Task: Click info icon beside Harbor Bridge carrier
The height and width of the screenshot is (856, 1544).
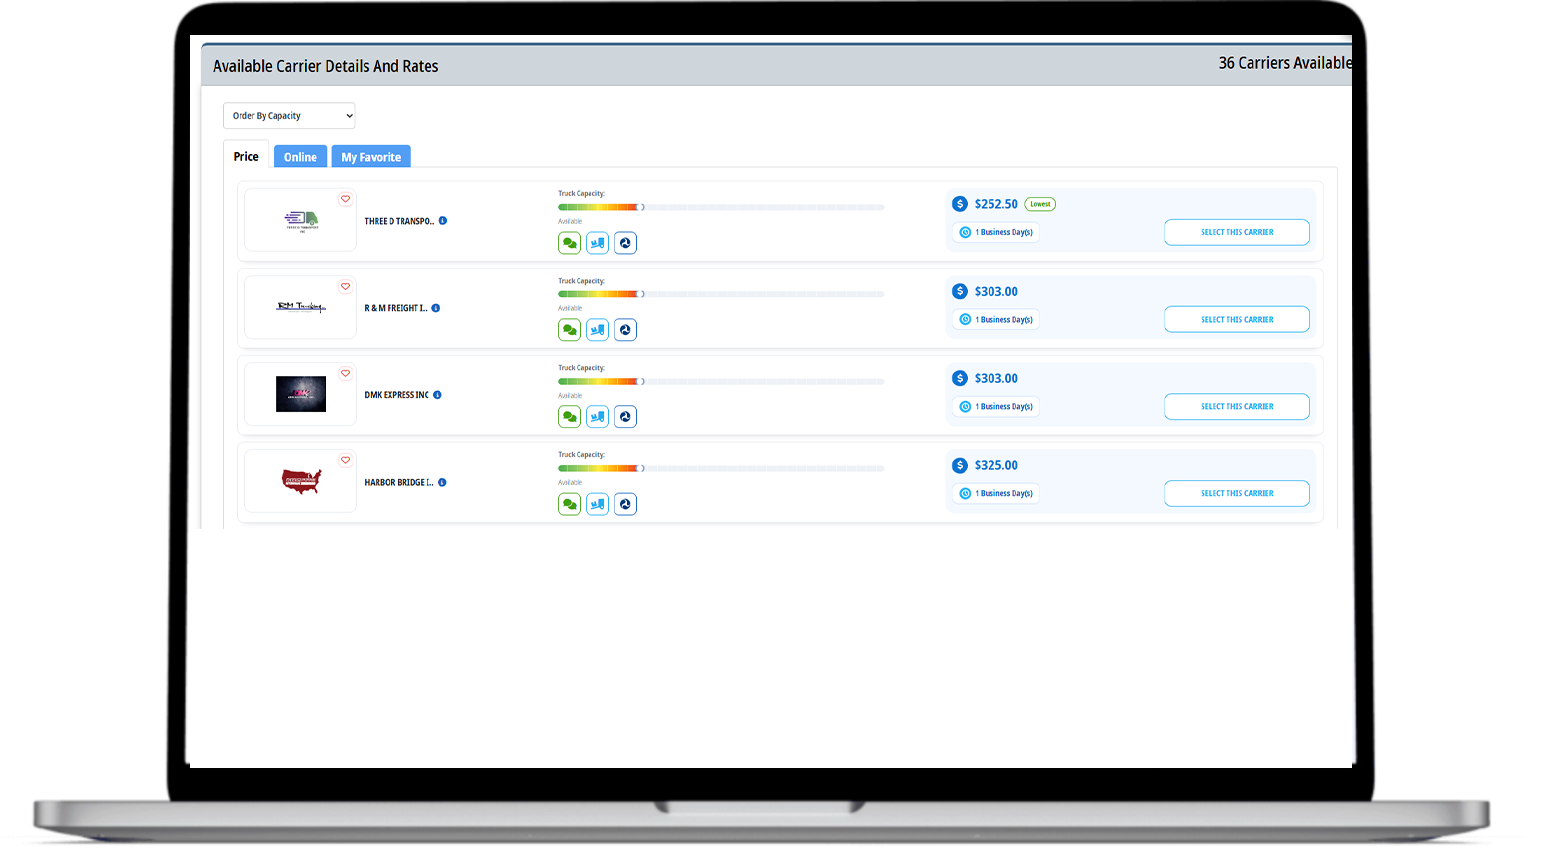Action: (442, 482)
